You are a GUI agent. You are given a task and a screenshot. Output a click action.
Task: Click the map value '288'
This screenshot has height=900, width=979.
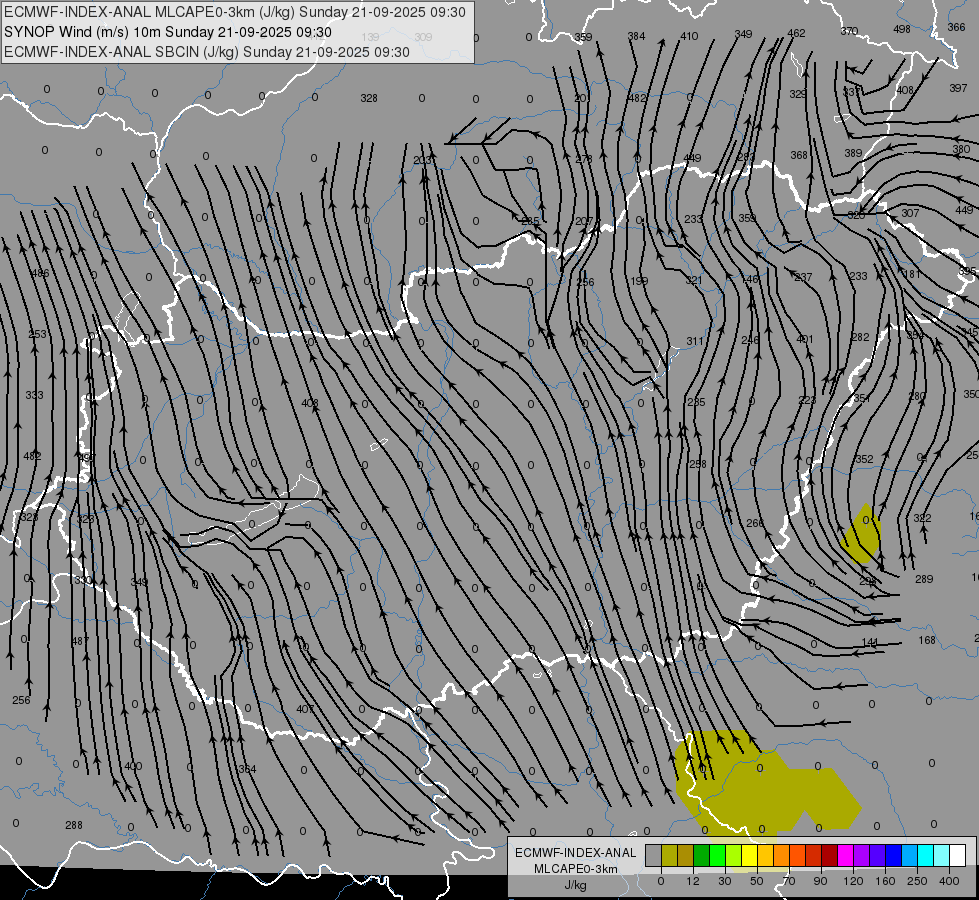click(74, 825)
